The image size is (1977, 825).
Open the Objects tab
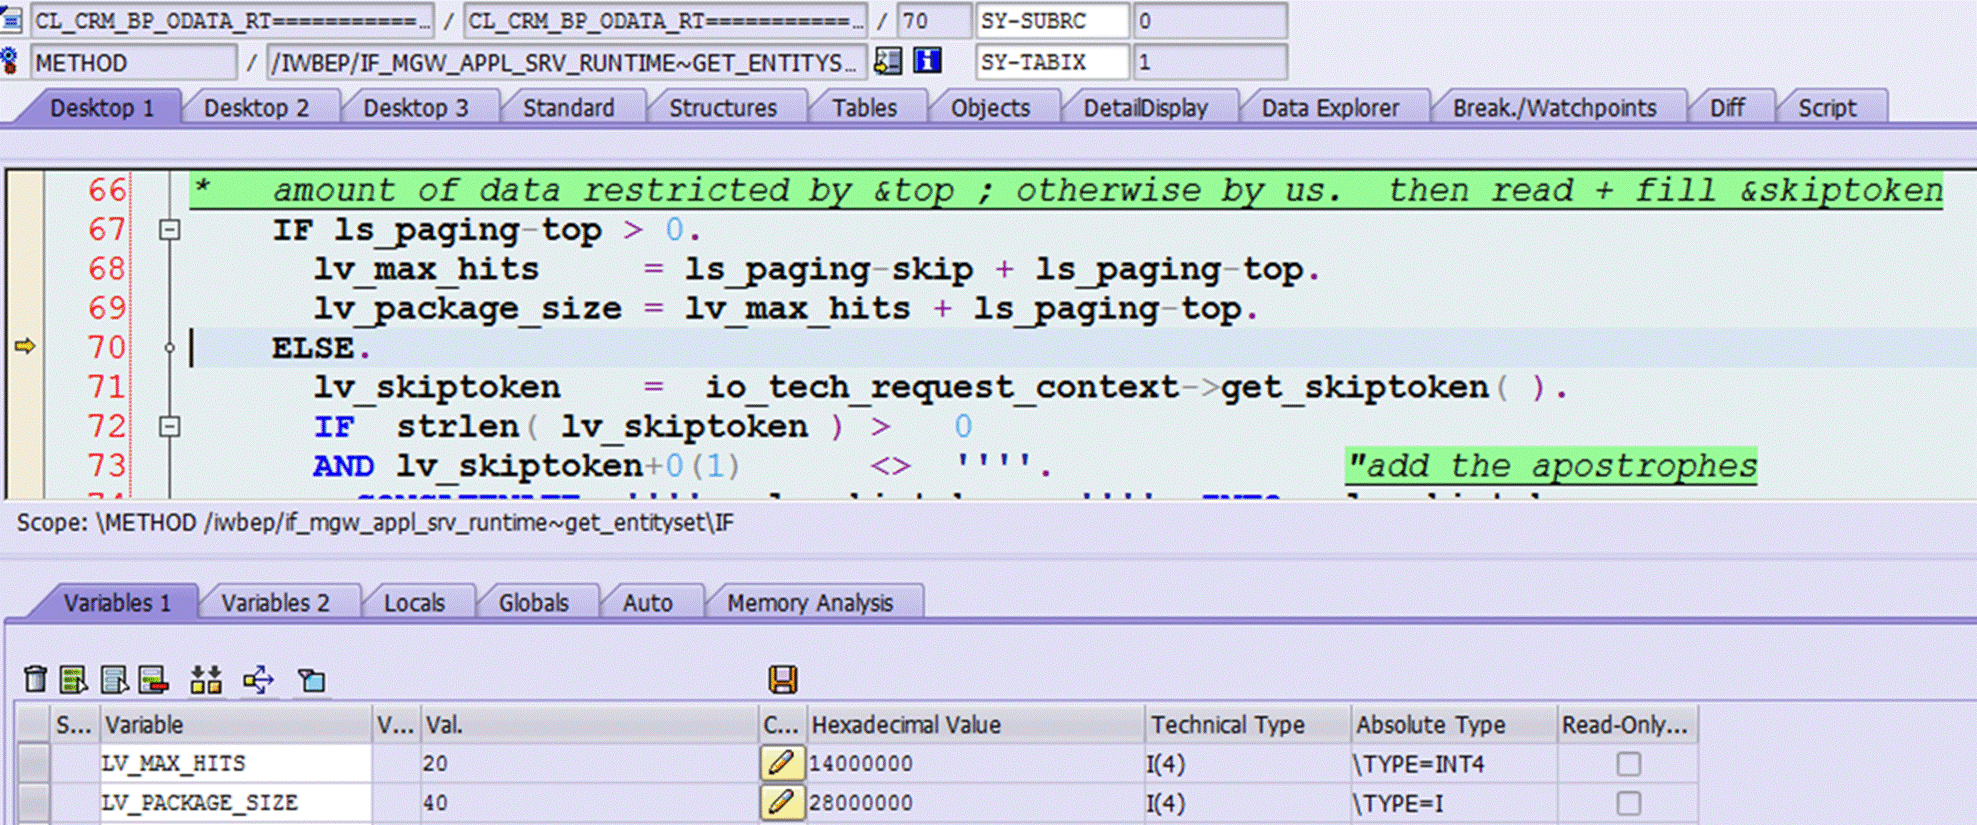[990, 108]
